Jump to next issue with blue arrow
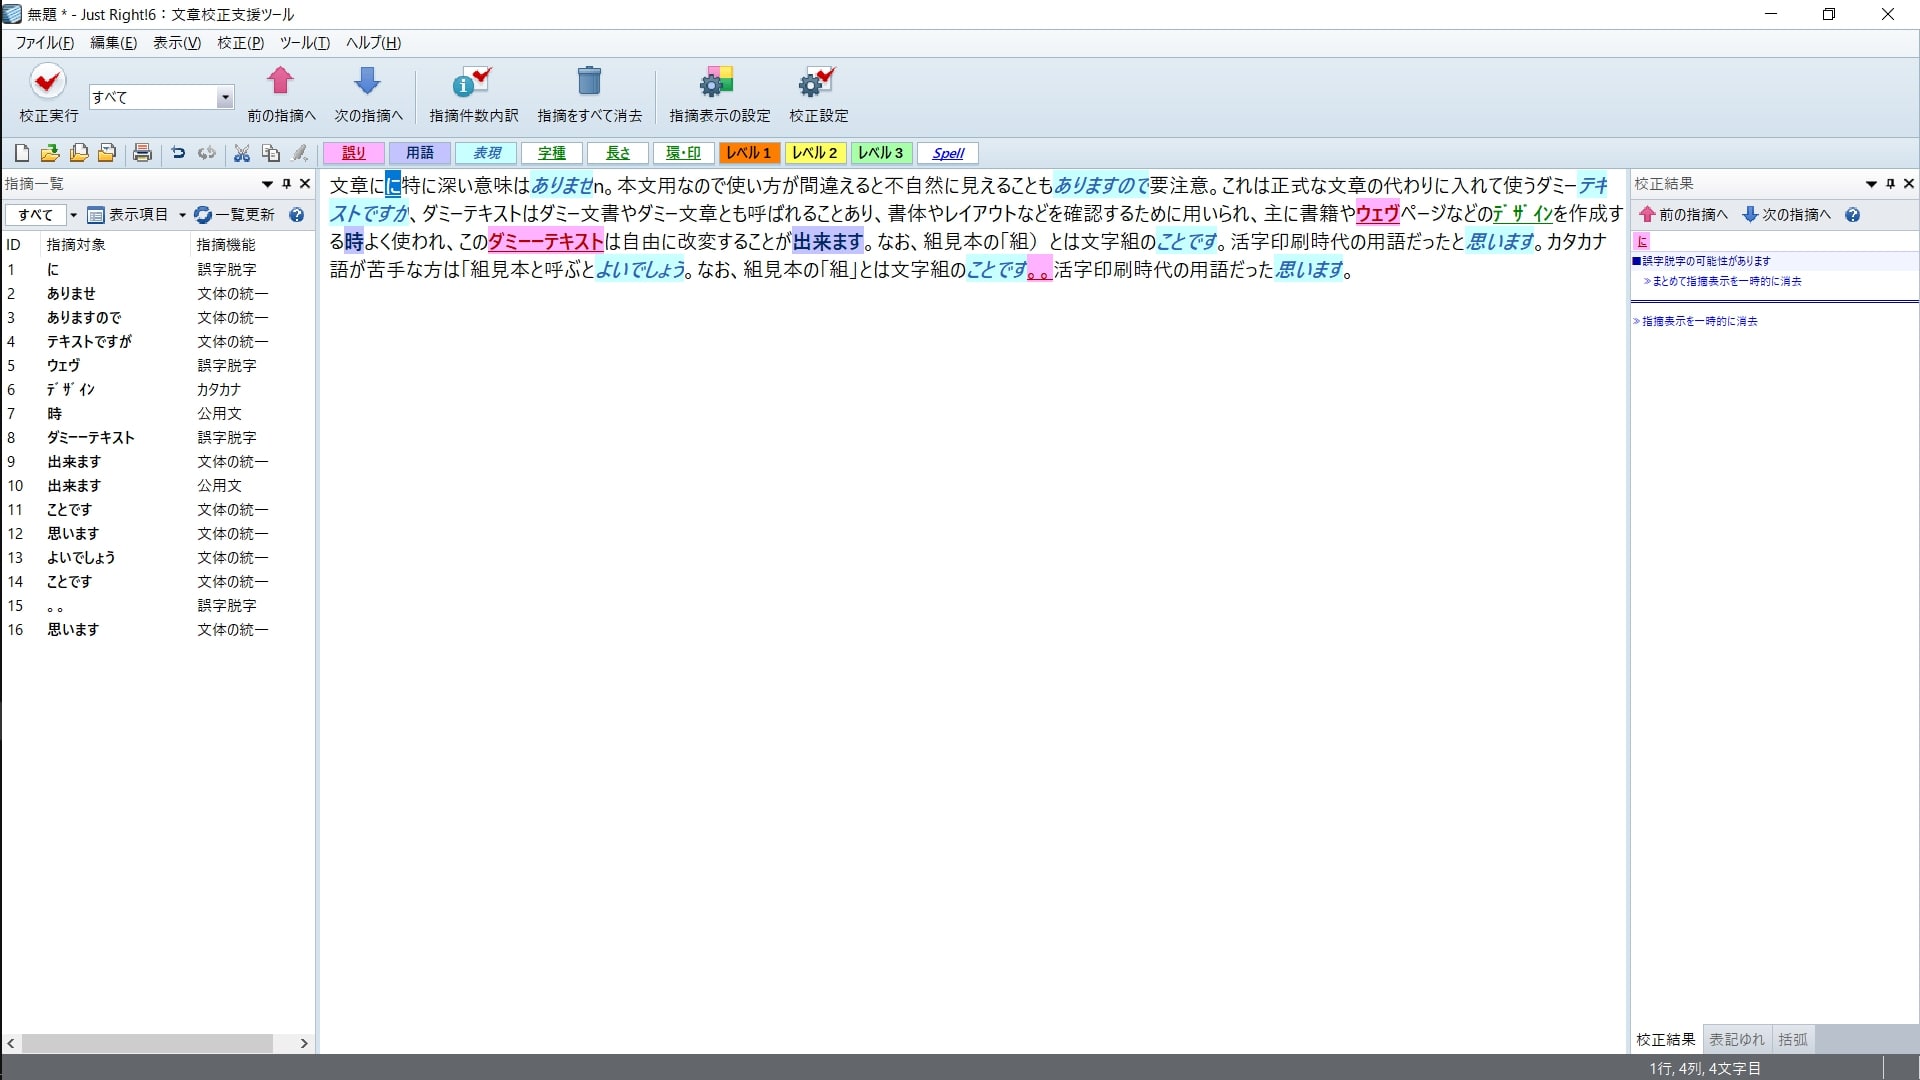The height and width of the screenshot is (1080, 1920). [x=367, y=82]
